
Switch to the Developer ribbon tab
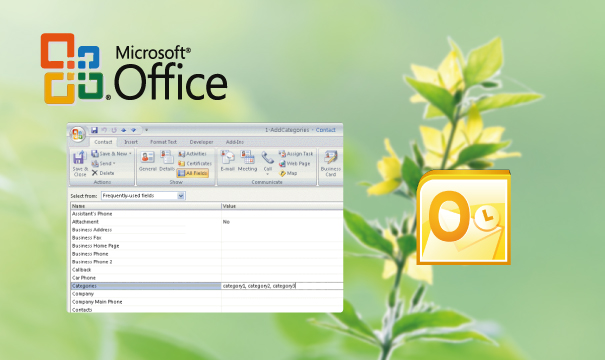[201, 142]
